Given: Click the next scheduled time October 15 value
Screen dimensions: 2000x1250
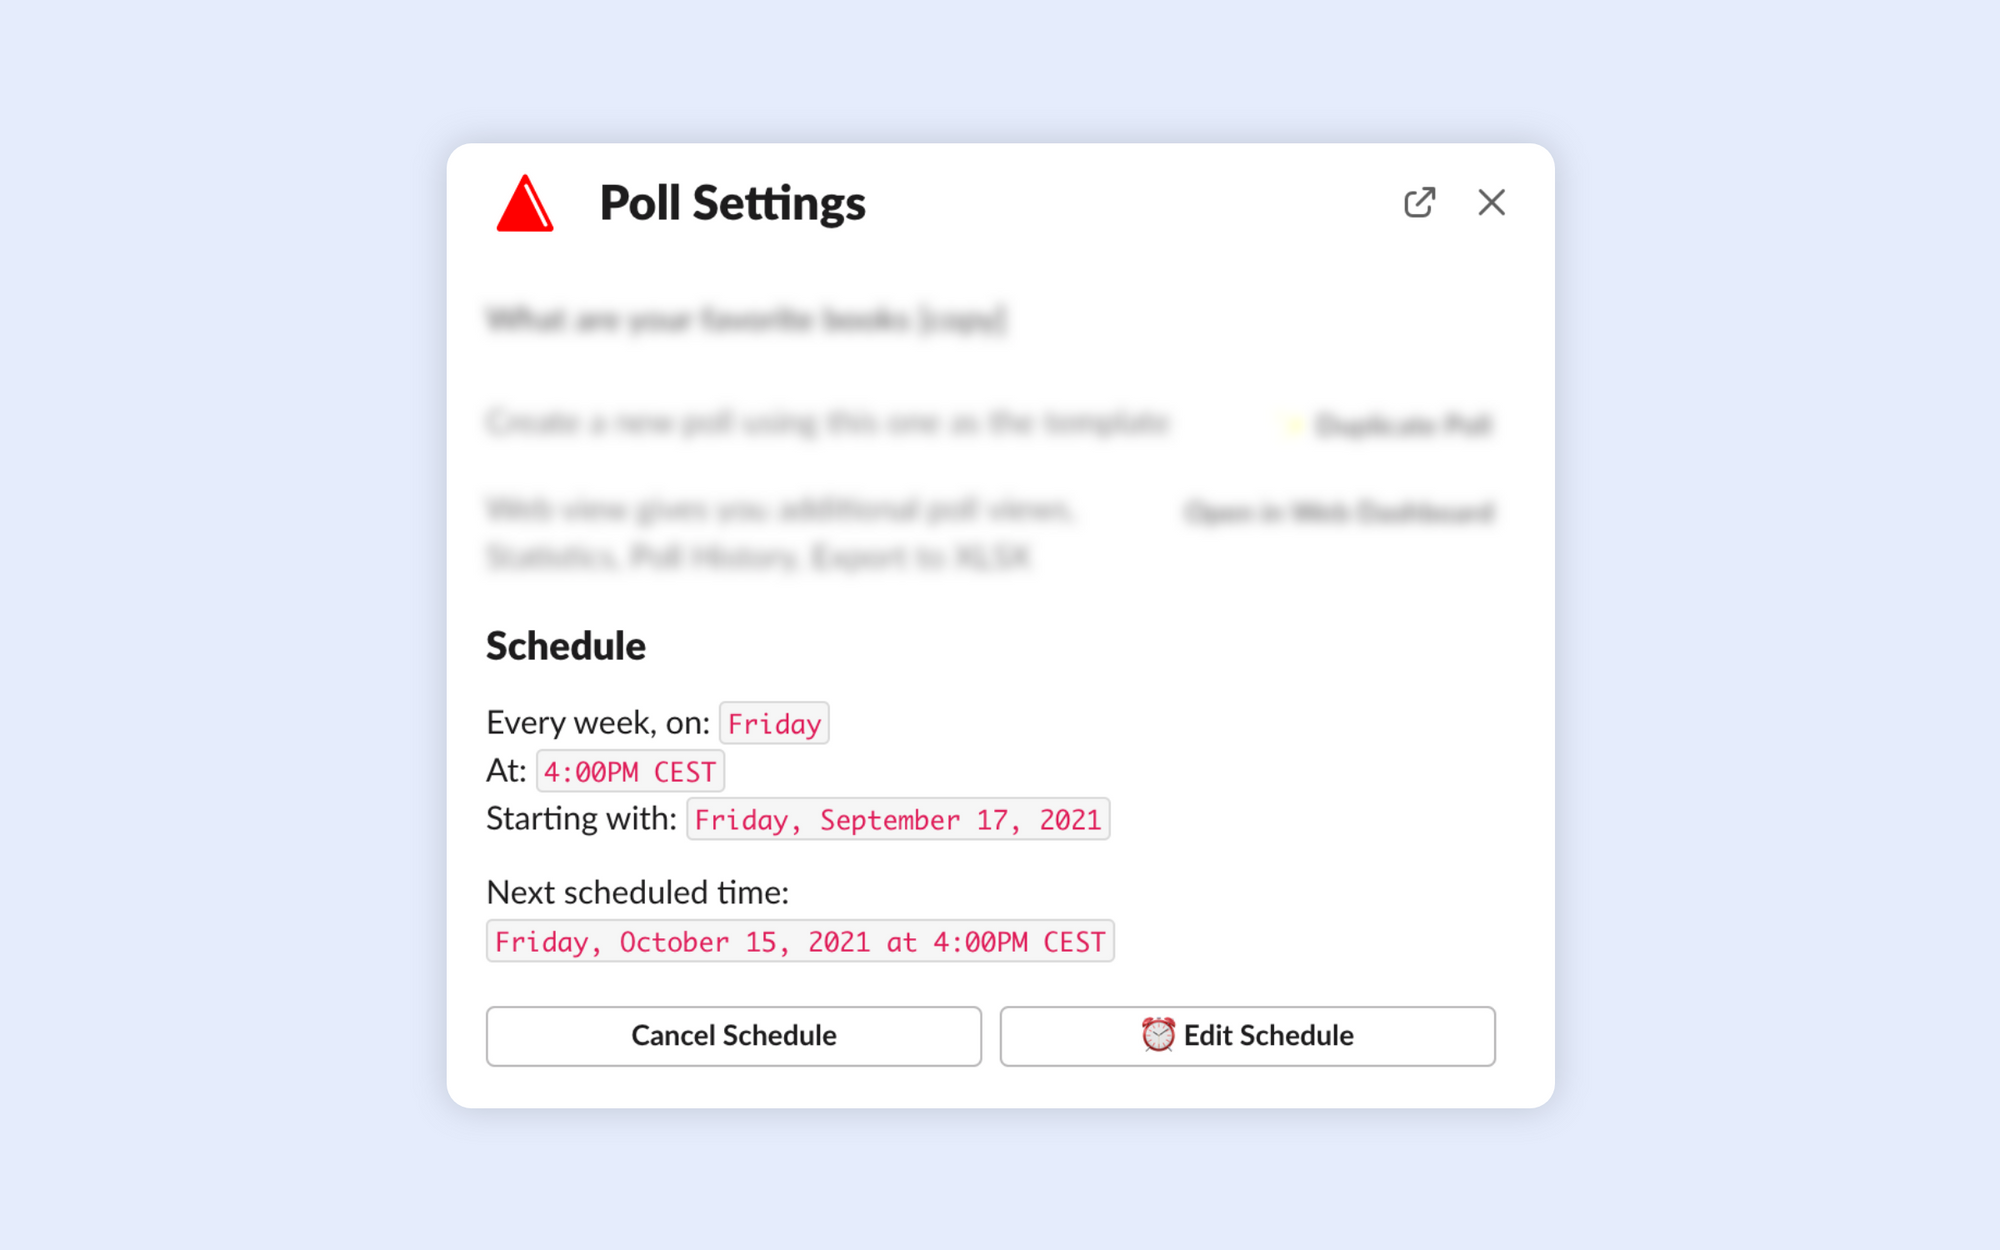Looking at the screenshot, I should coord(800,941).
